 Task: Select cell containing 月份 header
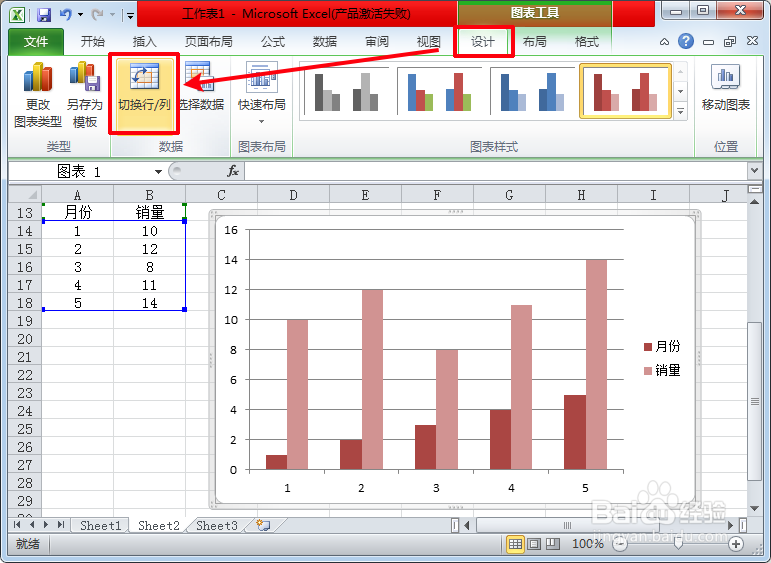[x=78, y=212]
